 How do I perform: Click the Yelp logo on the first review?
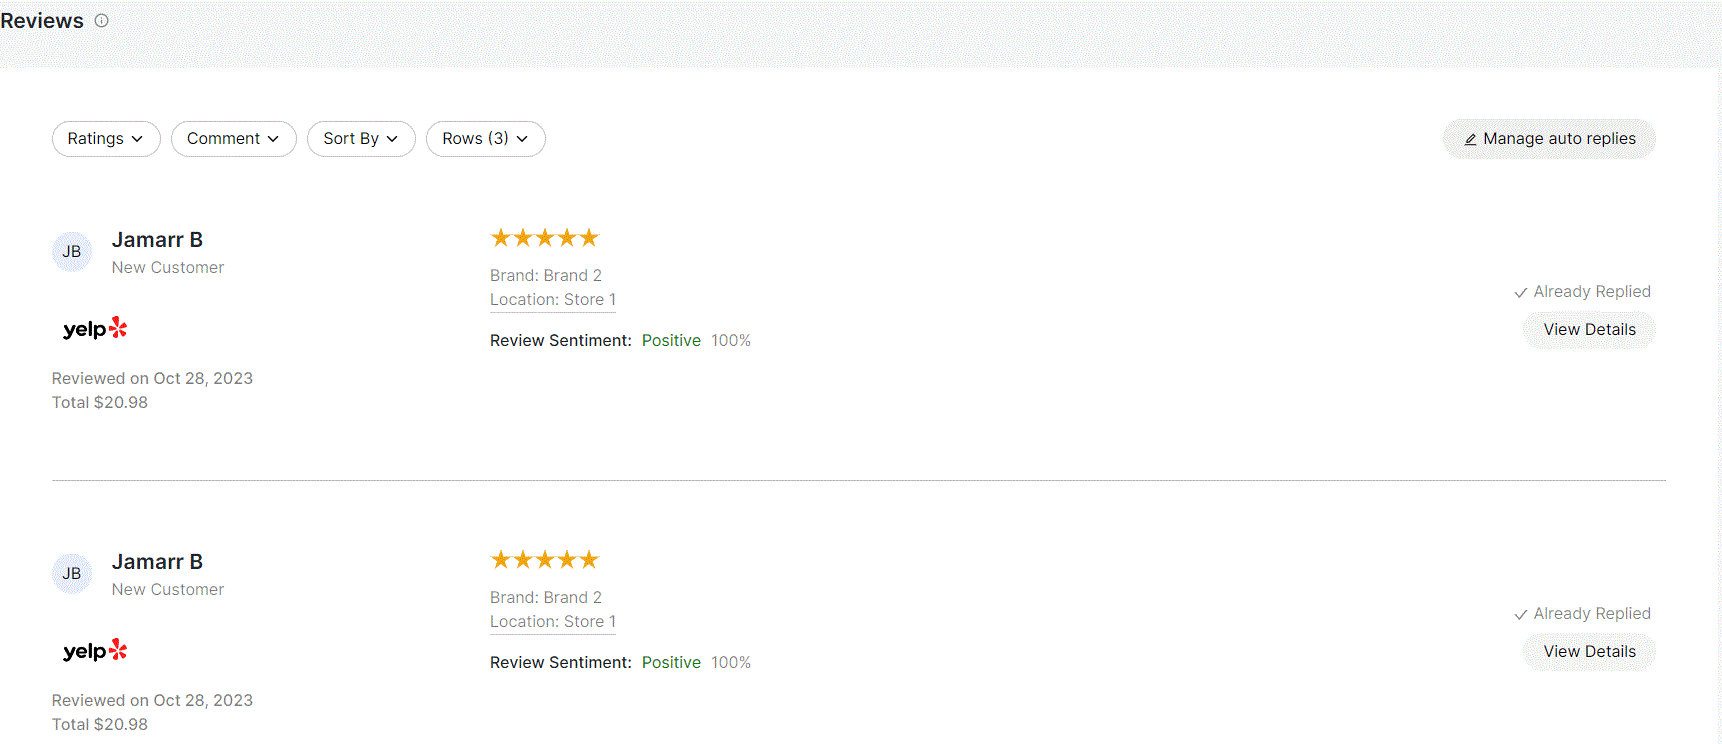pyautogui.click(x=95, y=329)
